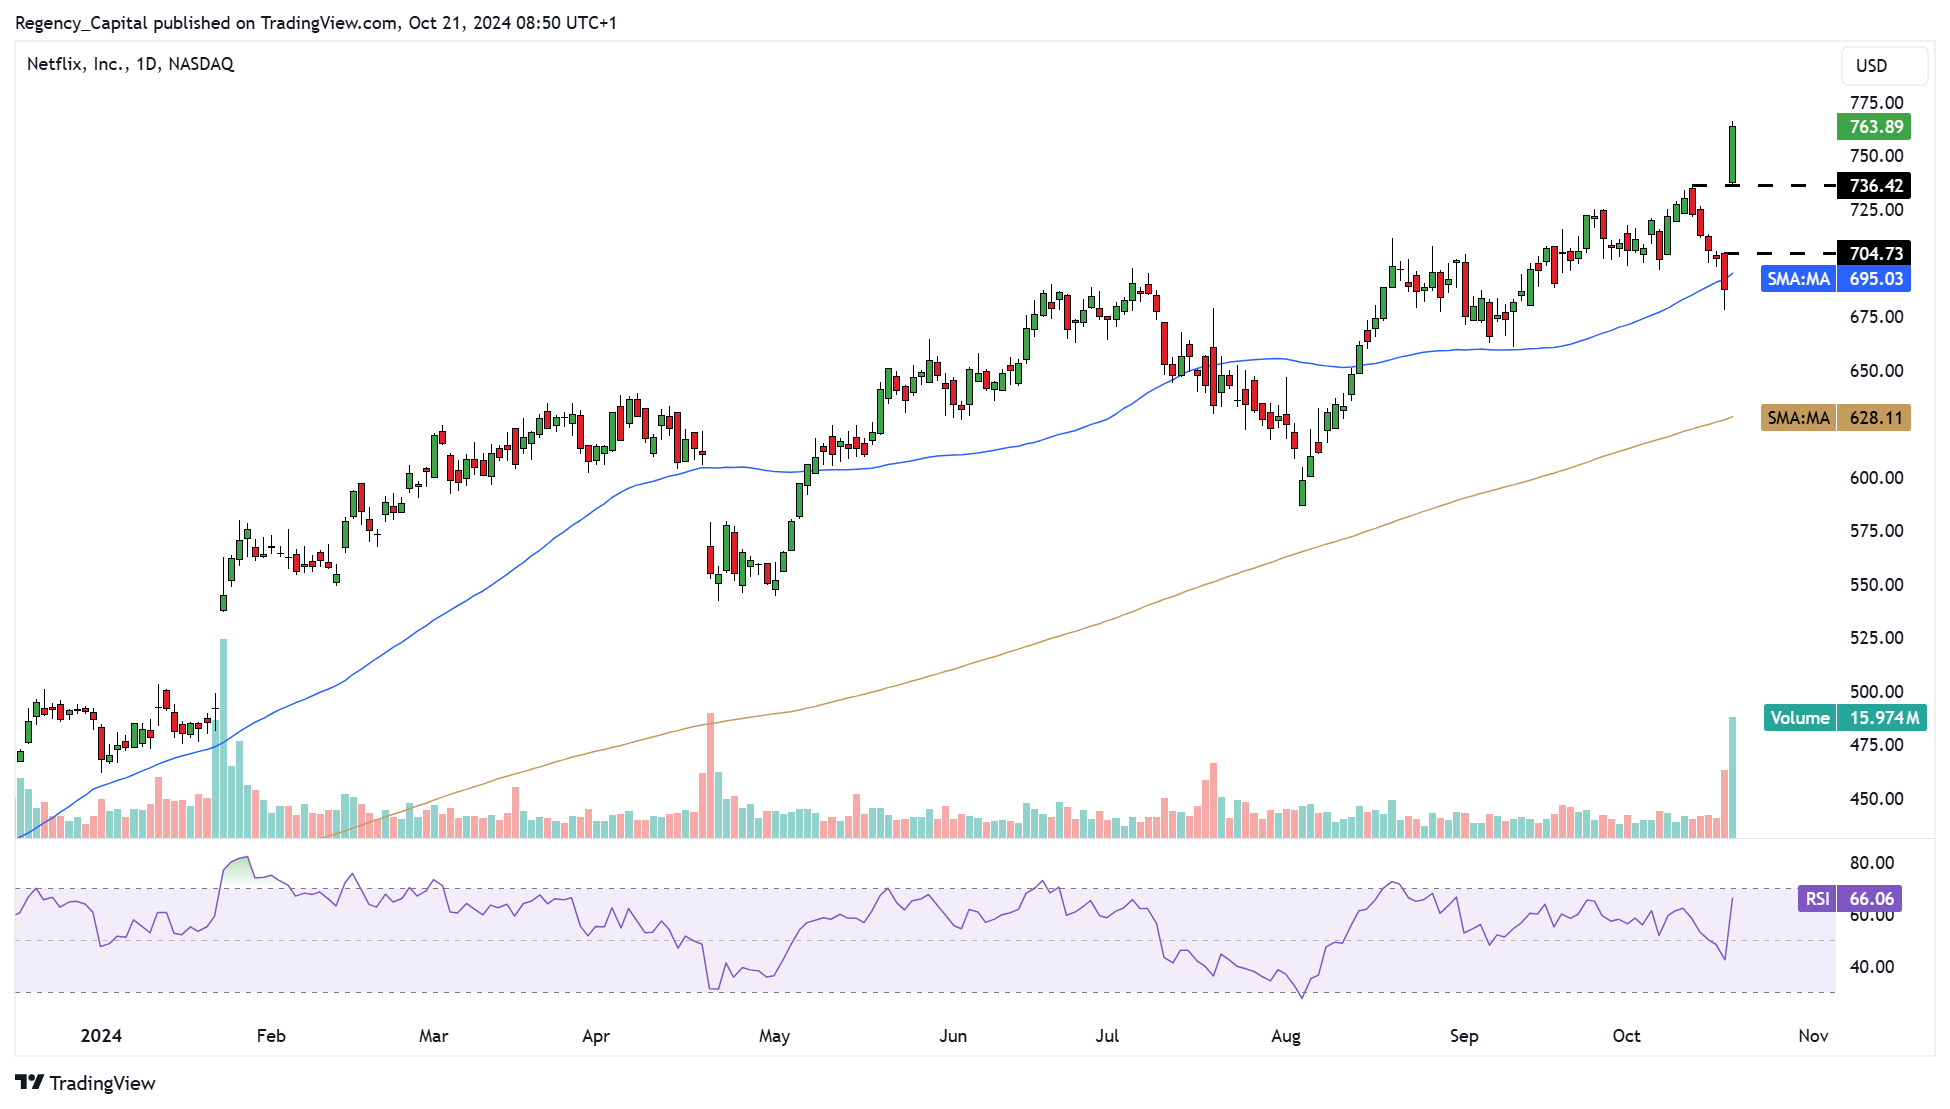The height and width of the screenshot is (1109, 1950).
Task: Click the teal Volume label
Action: pyautogui.click(x=1800, y=718)
